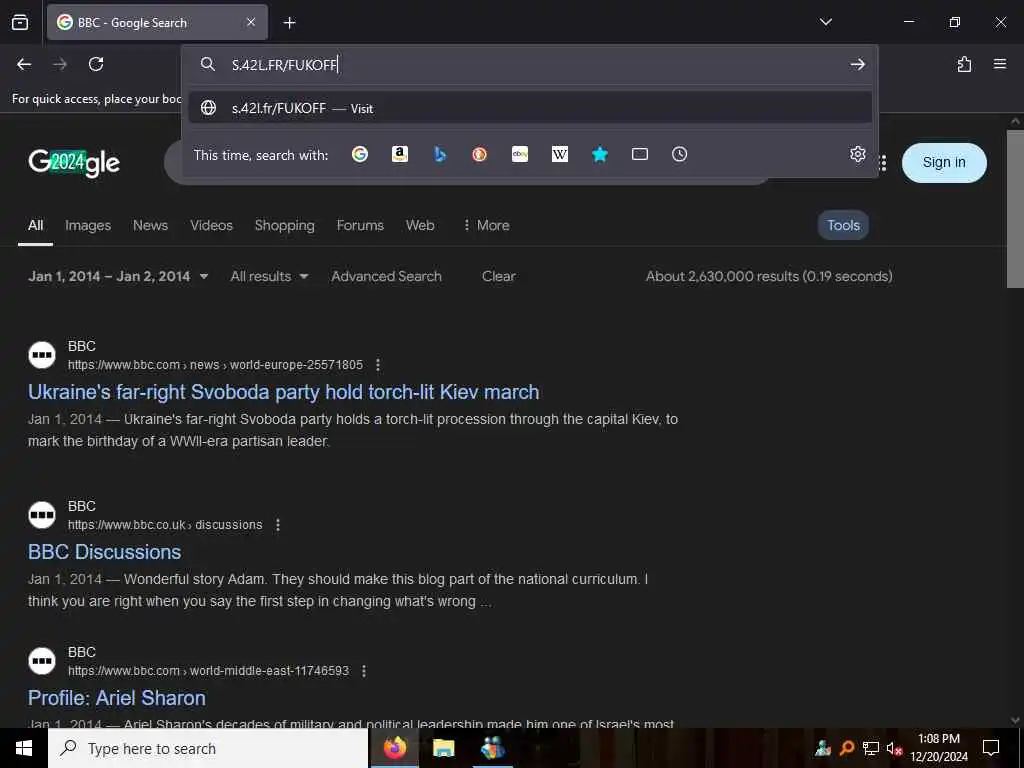
Task: Open options for the world-middle-east-11746593 result
Action: click(364, 671)
